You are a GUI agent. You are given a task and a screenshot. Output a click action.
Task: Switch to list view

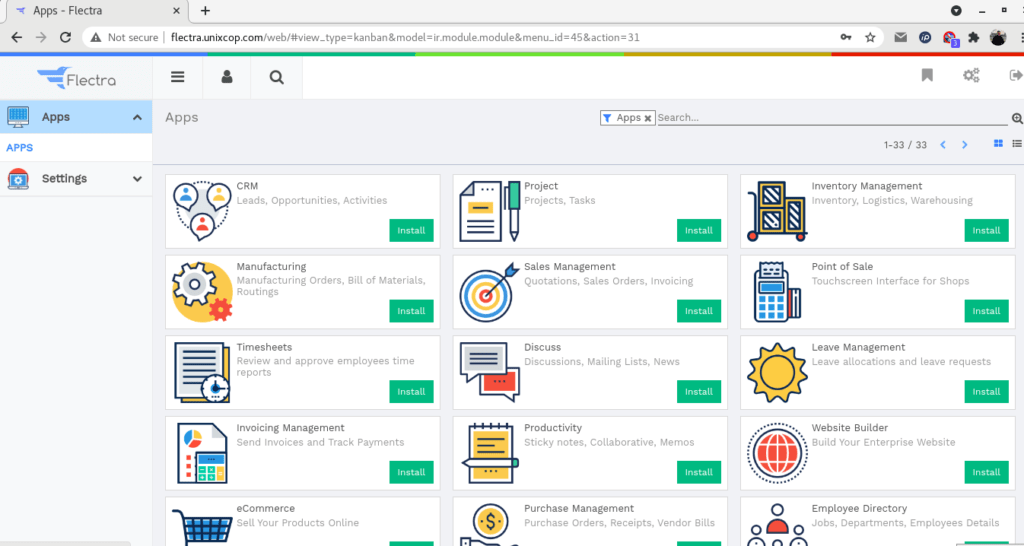tap(1017, 144)
